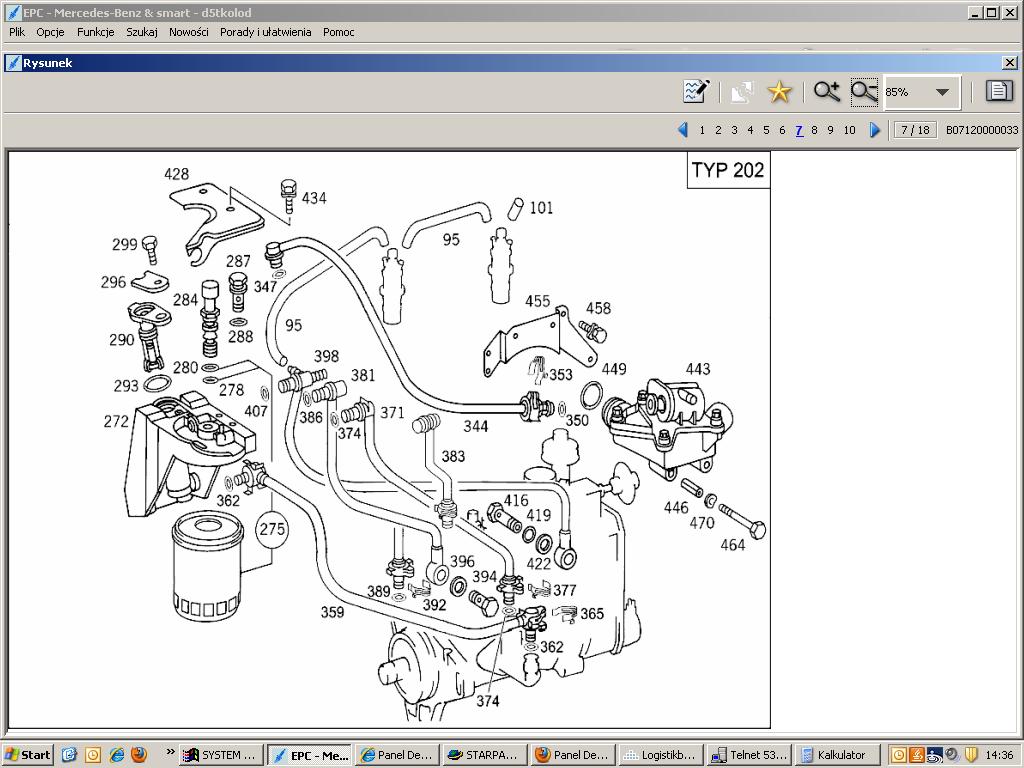Open the Funkcje menu
Viewport: 1024px width, 768px height.
[x=95, y=32]
